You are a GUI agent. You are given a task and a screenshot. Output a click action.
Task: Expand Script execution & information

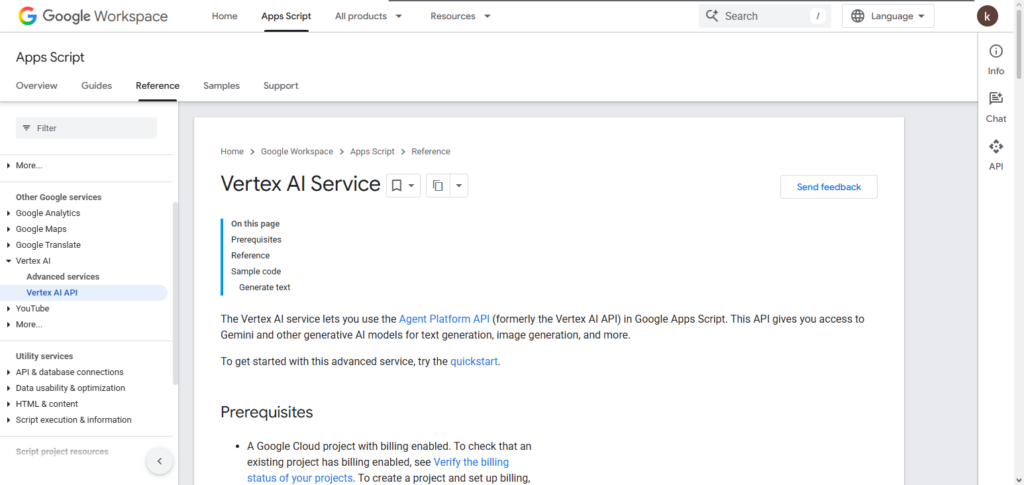(8, 420)
